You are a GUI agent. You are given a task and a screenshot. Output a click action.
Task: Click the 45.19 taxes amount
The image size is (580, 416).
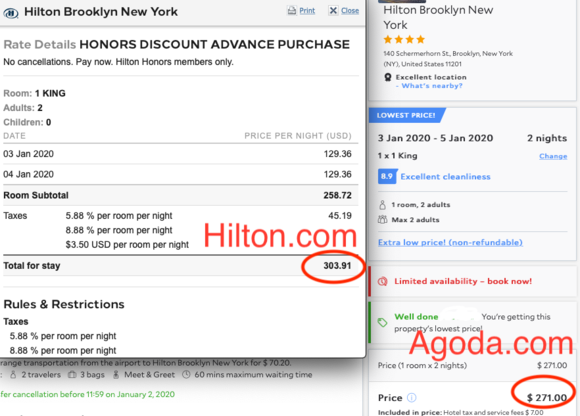pos(340,216)
